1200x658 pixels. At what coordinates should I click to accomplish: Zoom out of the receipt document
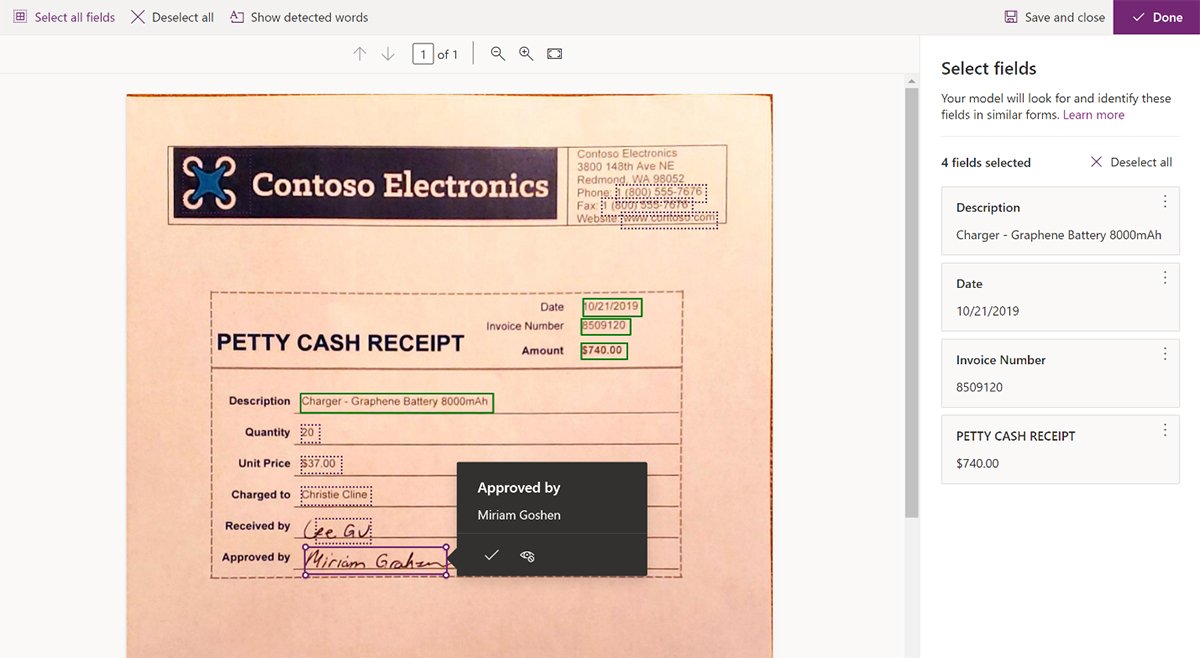pyautogui.click(x=498, y=54)
